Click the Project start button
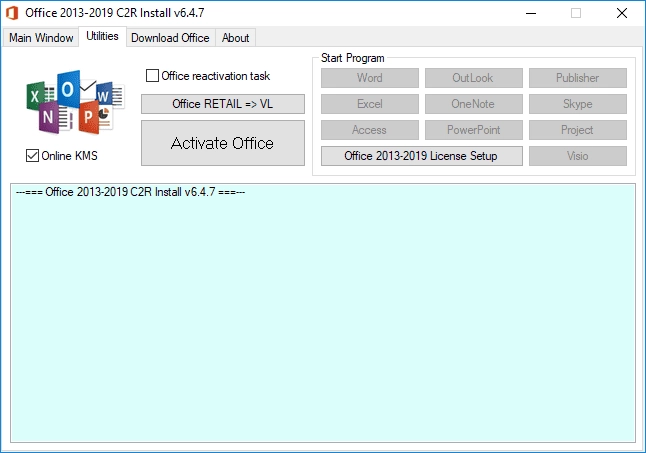Viewport: 646px width, 453px height. click(x=578, y=130)
